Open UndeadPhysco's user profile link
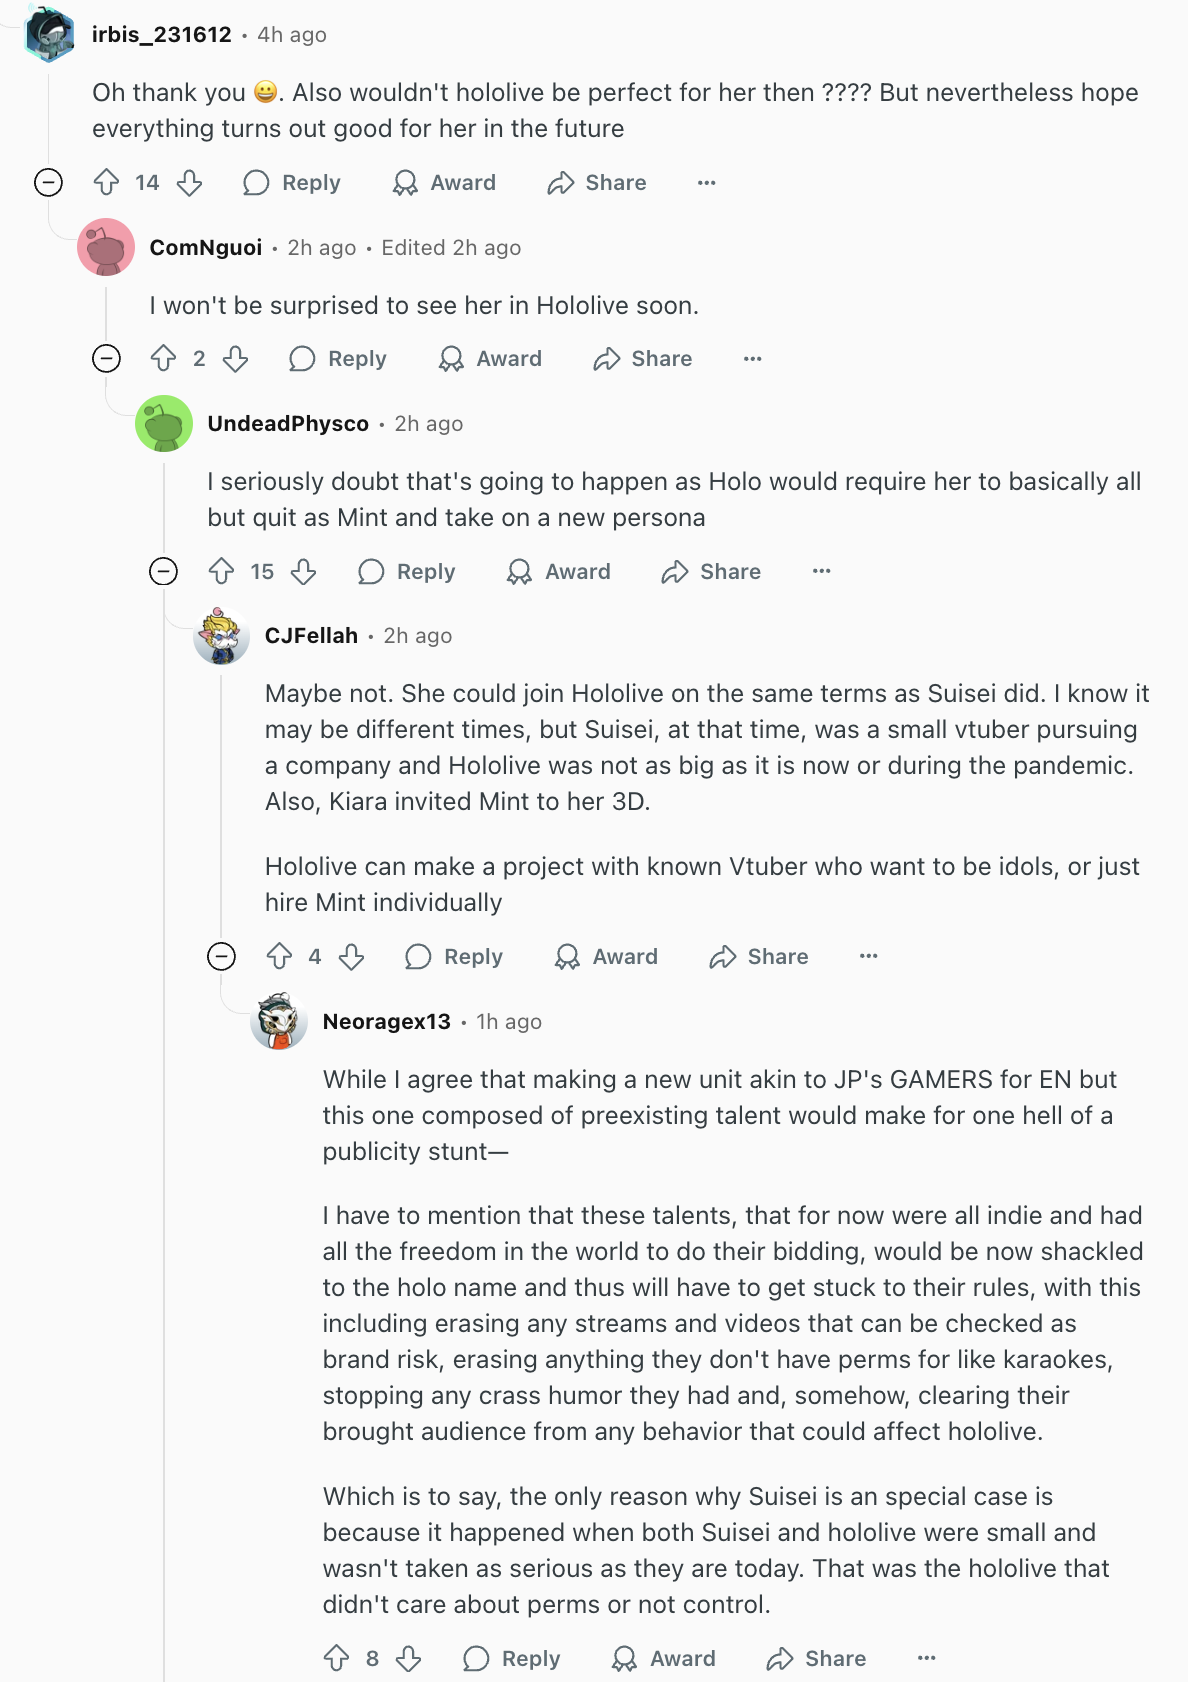 (288, 424)
